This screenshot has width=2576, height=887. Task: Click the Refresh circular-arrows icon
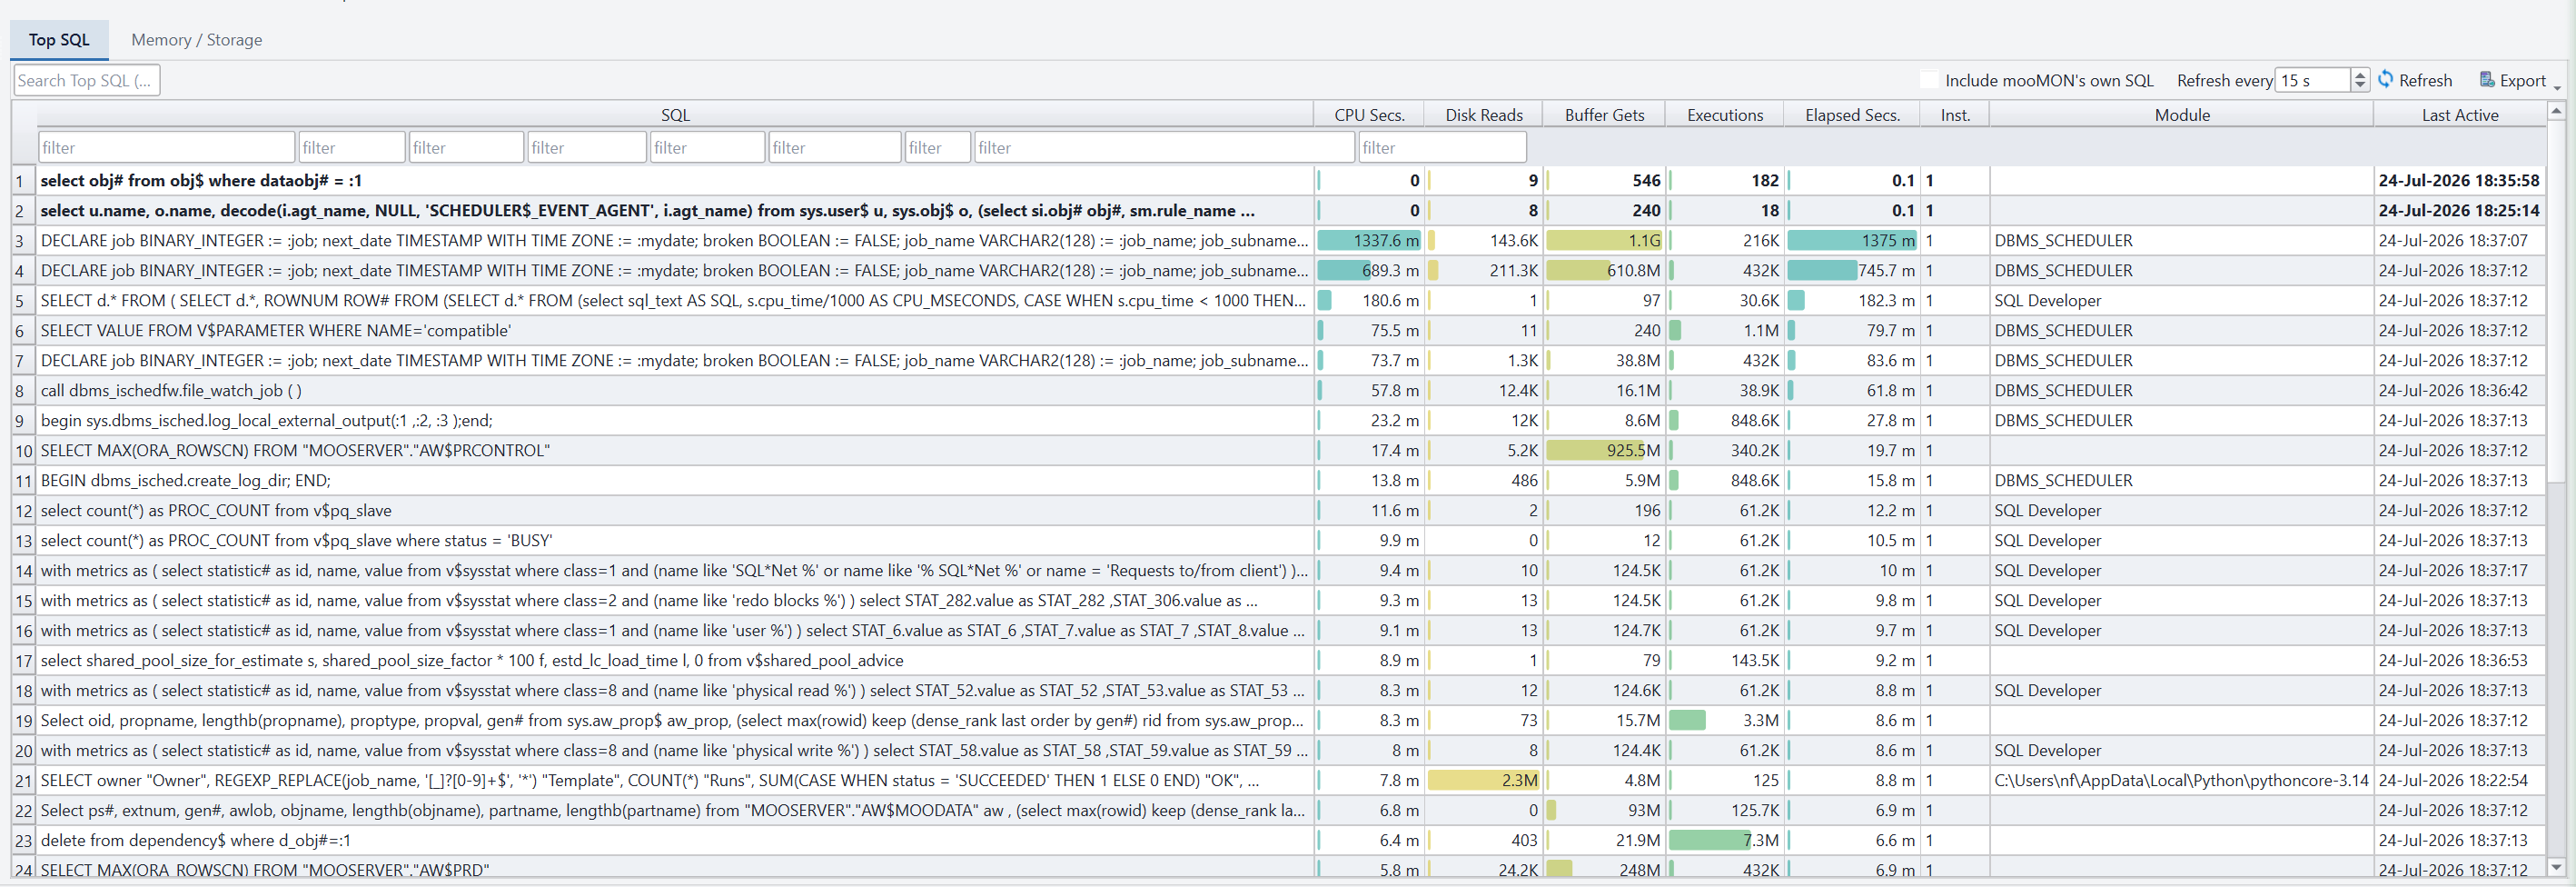2385,79
